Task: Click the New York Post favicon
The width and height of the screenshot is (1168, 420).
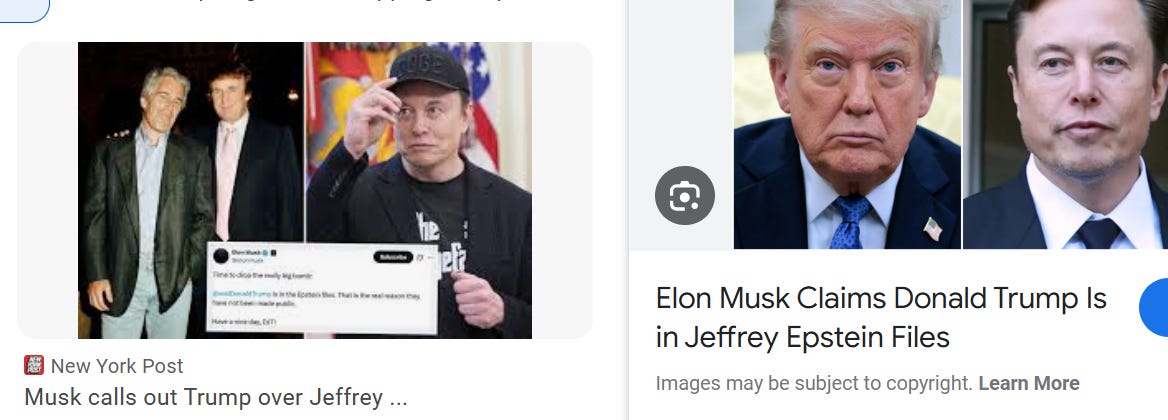Action: click(x=34, y=365)
